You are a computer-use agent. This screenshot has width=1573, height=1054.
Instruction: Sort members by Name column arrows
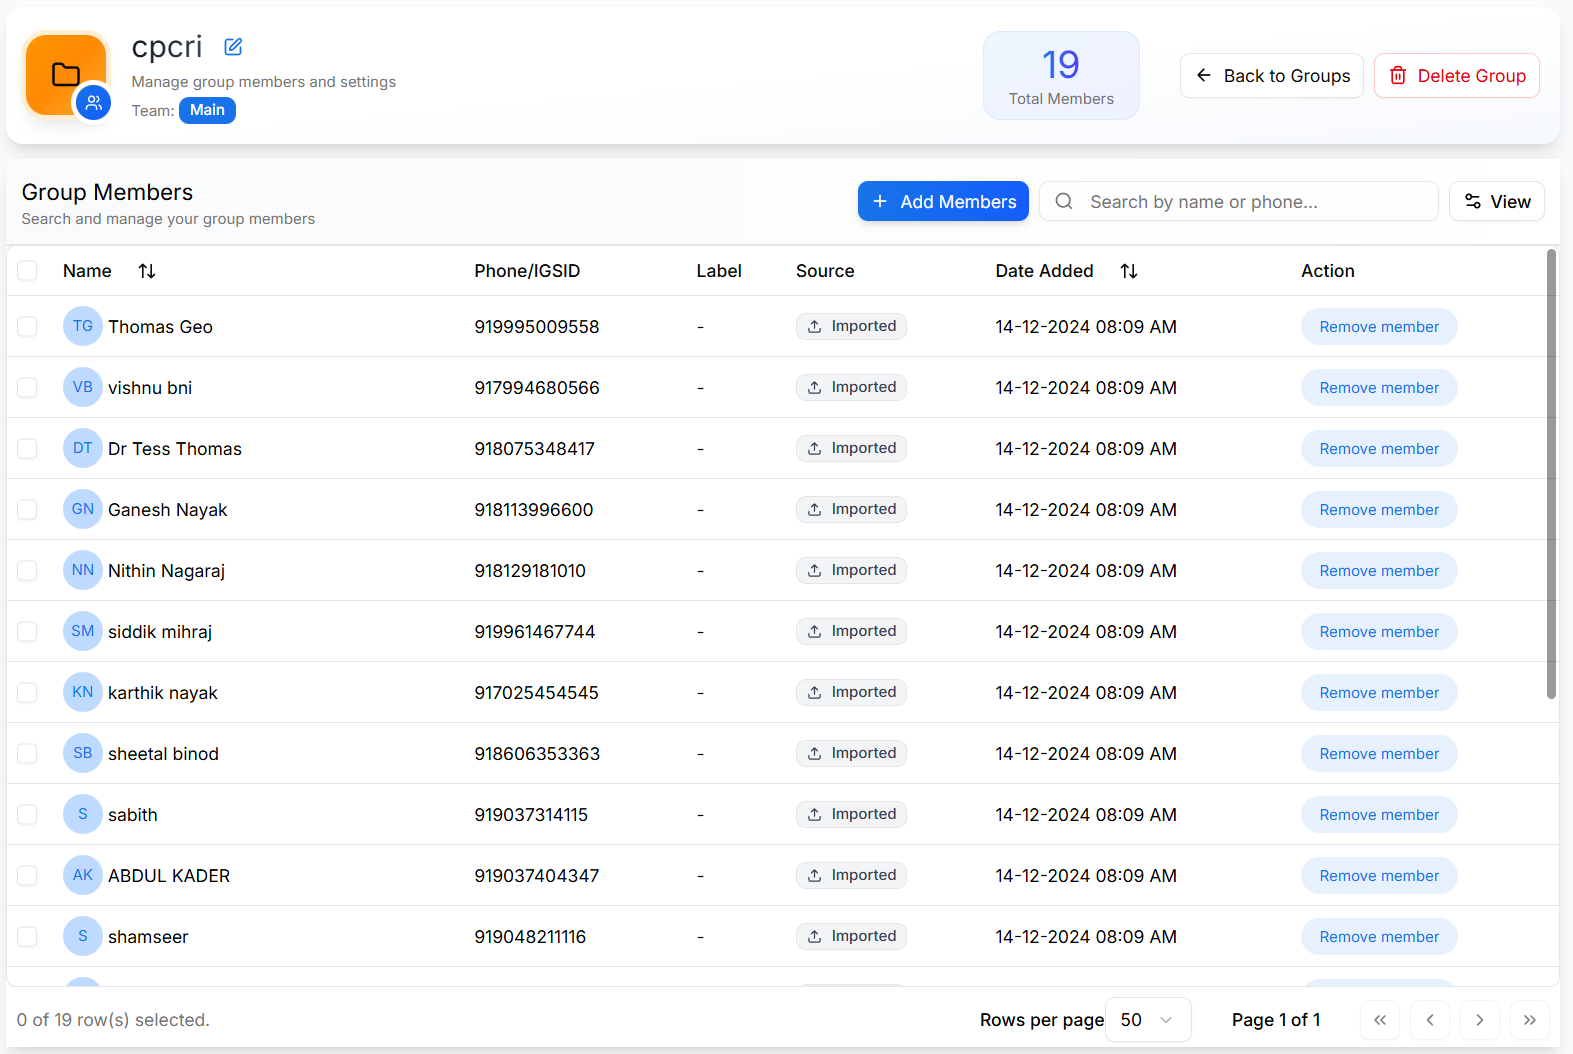tap(147, 271)
